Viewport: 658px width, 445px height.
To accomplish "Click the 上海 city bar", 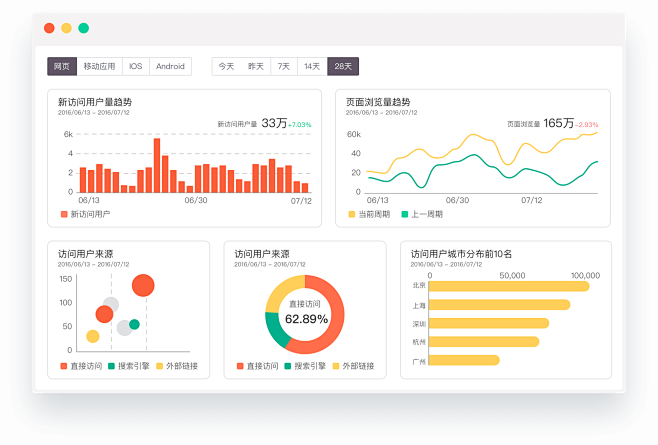I will pyautogui.click(x=499, y=305).
